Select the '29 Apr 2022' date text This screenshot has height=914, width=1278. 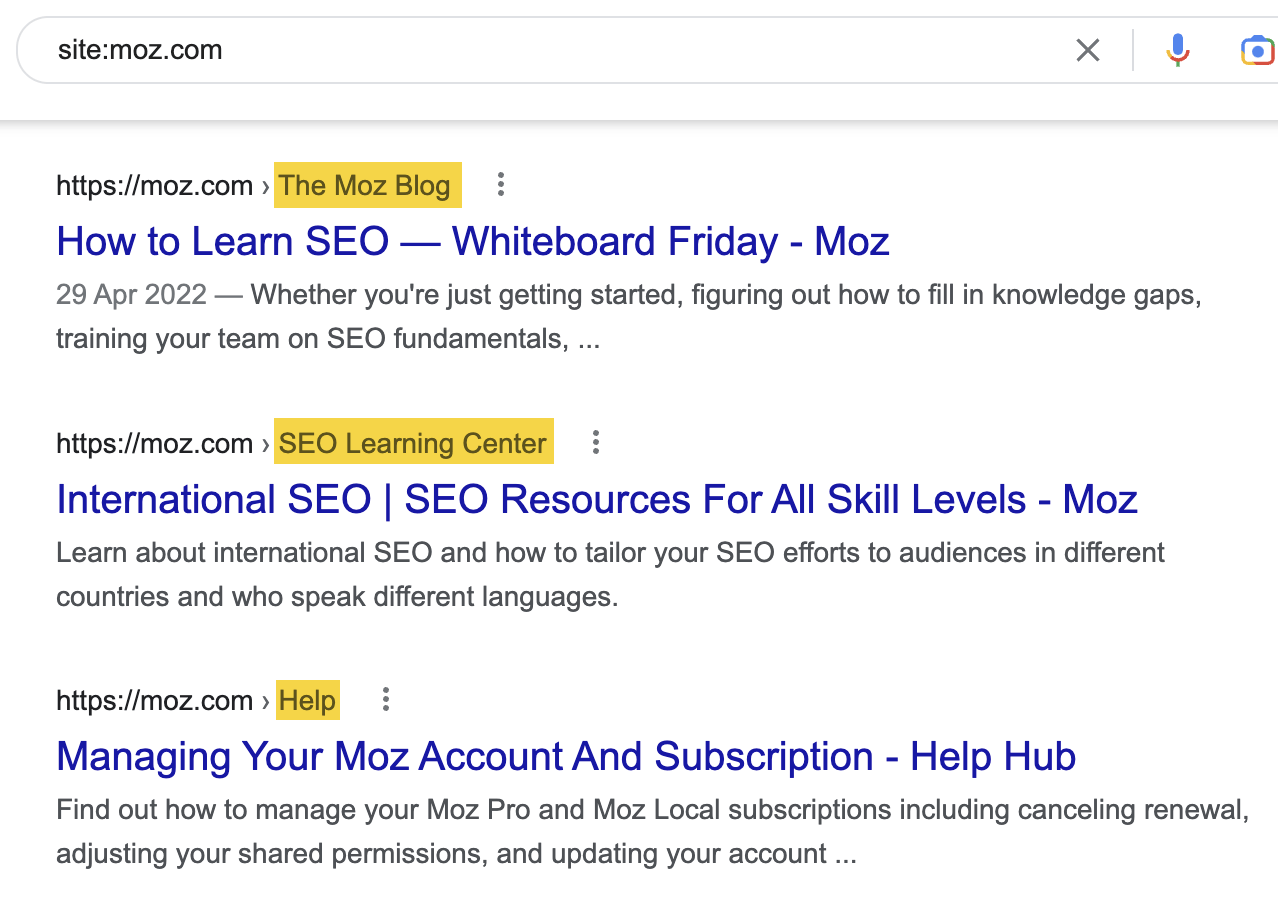pyautogui.click(x=130, y=294)
